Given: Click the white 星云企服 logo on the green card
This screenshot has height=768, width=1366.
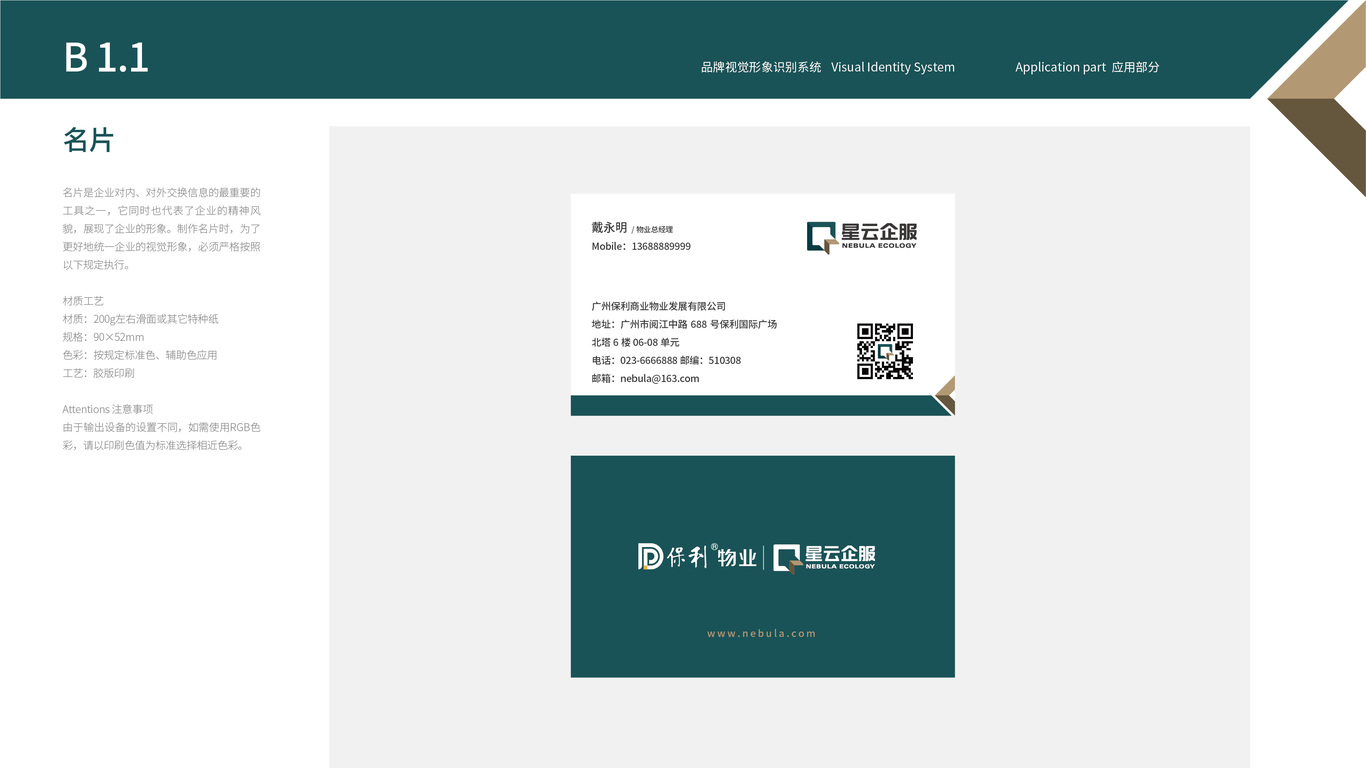Looking at the screenshot, I should pyautogui.click(x=825, y=558).
